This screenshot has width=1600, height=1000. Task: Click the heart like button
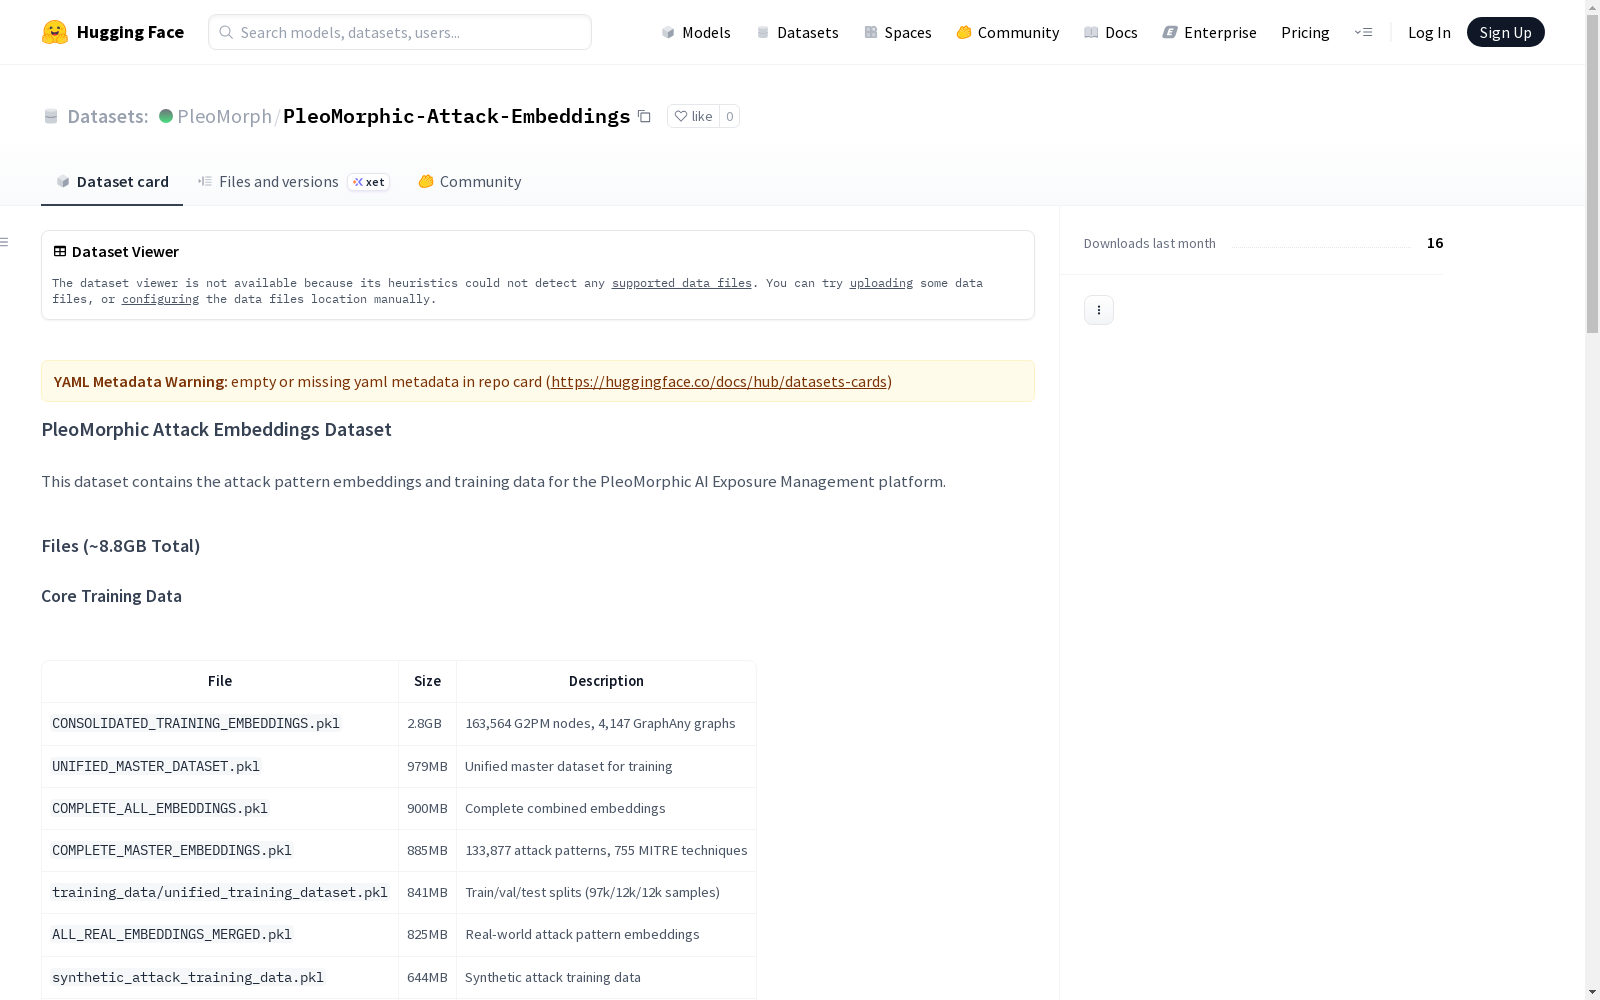pos(693,116)
